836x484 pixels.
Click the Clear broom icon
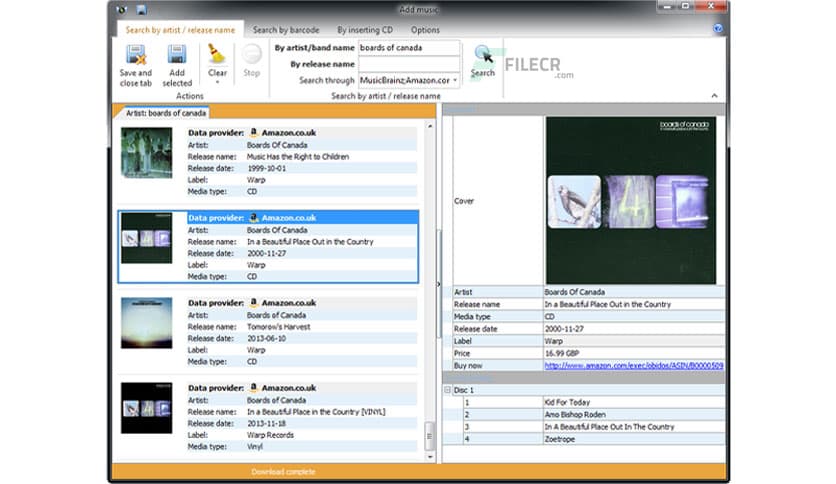tap(217, 54)
